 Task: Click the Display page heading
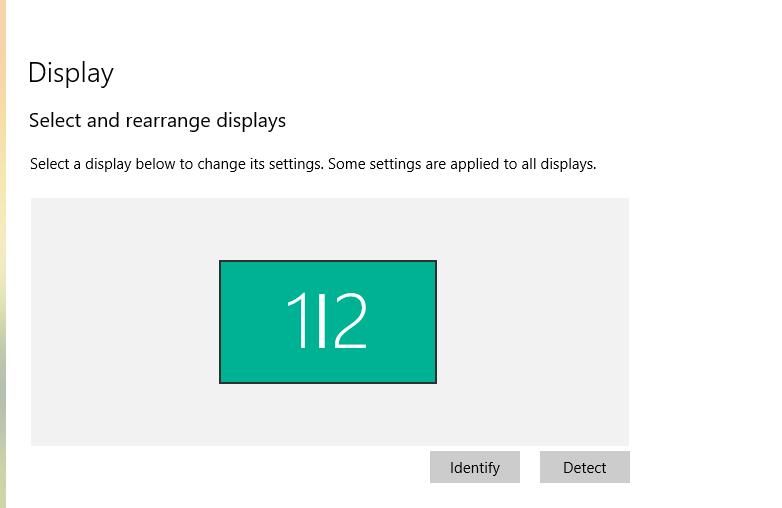[x=71, y=73]
